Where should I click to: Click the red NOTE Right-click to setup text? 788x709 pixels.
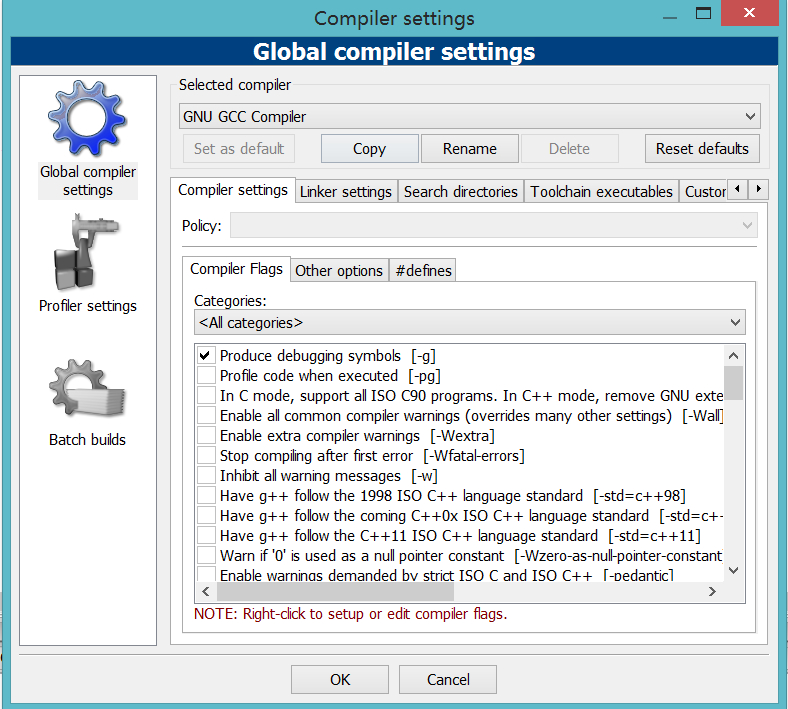[x=351, y=614]
